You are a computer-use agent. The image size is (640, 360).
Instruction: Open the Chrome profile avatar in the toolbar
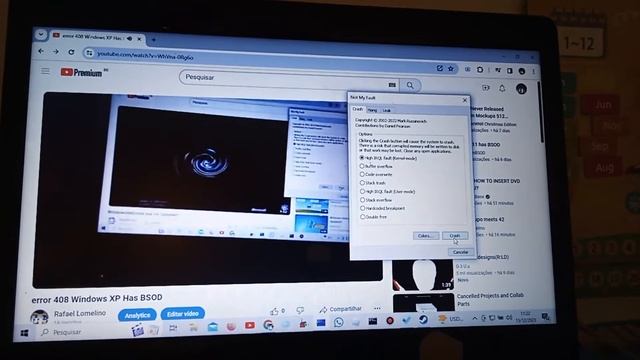tap(522, 71)
